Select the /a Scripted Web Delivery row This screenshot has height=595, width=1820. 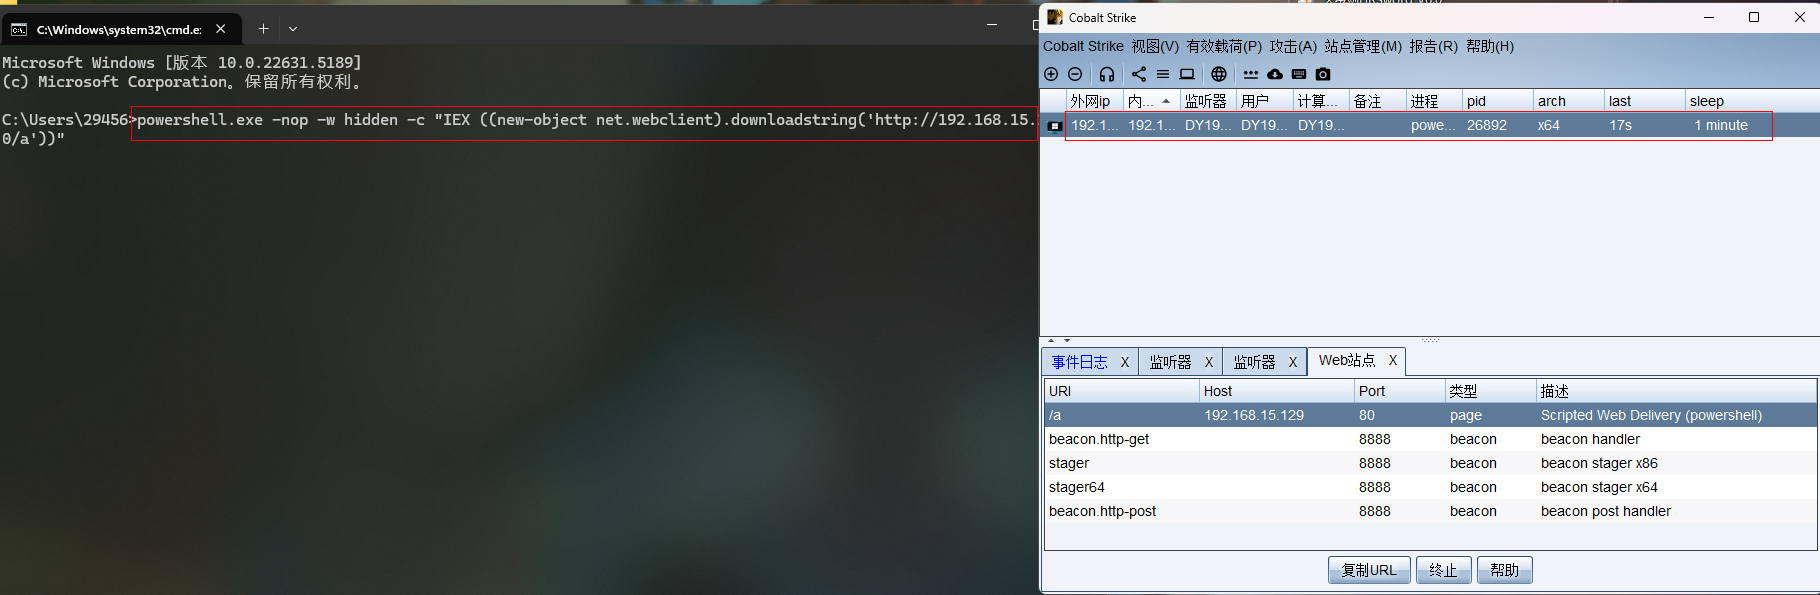[x=1430, y=415]
